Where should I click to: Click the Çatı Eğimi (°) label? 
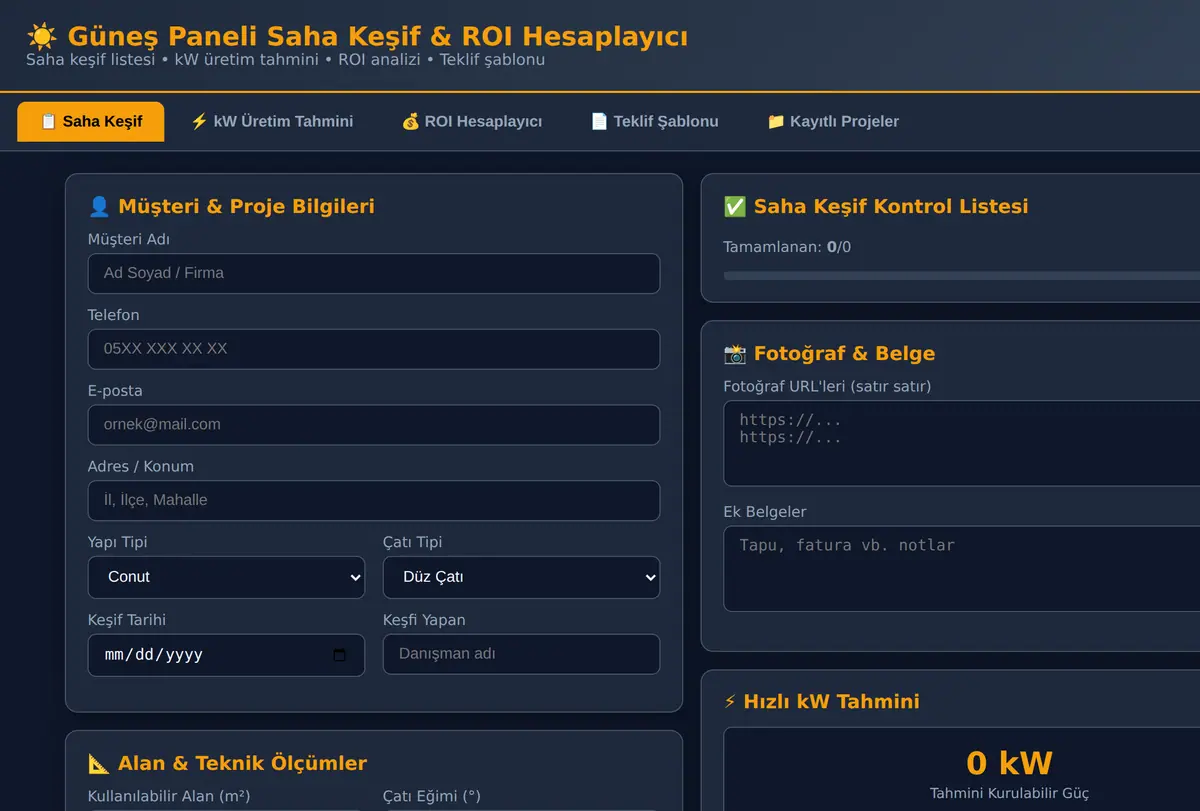(432, 796)
